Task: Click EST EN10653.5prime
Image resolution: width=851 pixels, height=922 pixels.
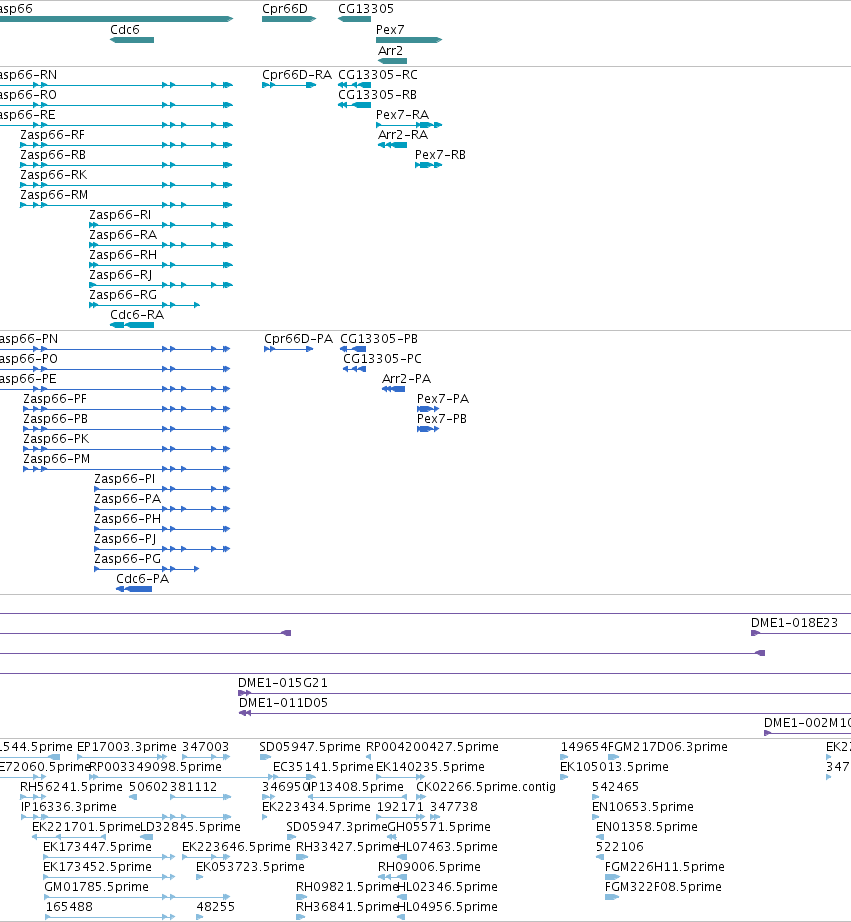Action: (643, 807)
